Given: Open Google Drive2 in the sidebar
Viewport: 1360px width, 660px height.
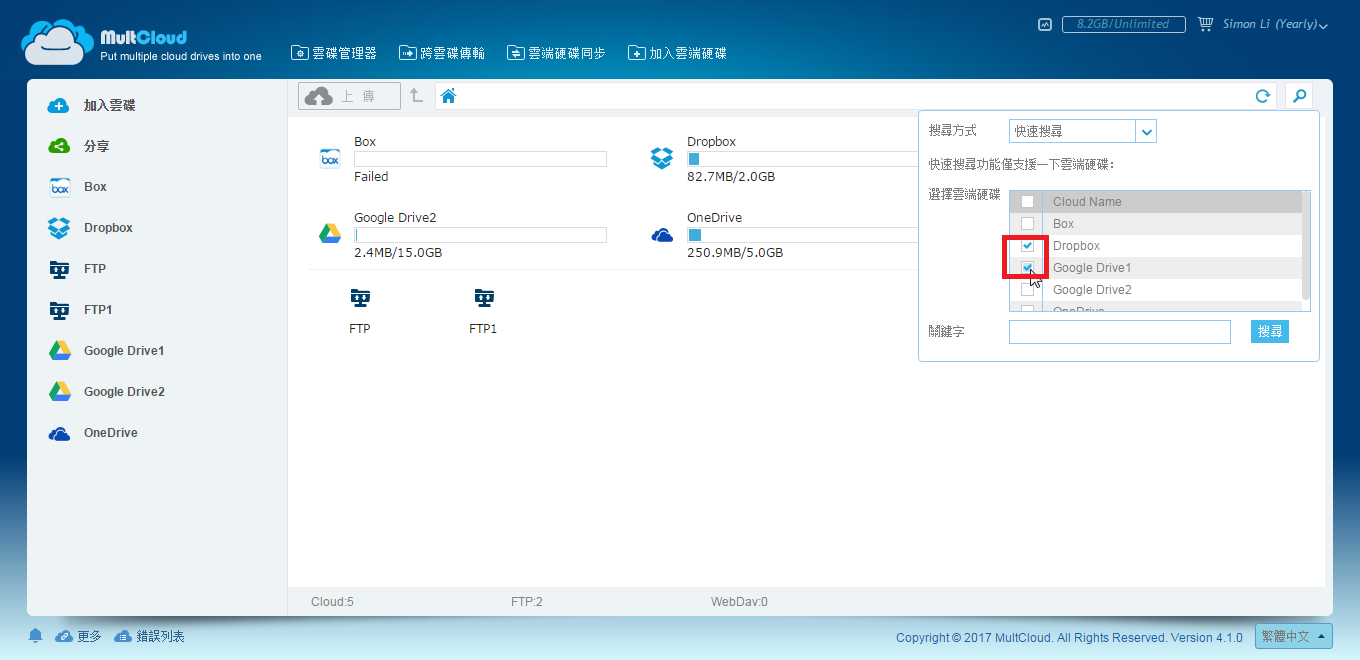Looking at the screenshot, I should point(106,392).
